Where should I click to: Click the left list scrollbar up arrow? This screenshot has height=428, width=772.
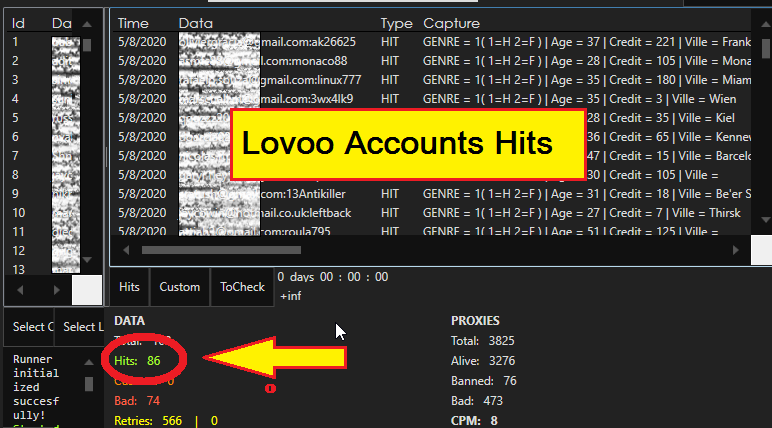[87, 24]
